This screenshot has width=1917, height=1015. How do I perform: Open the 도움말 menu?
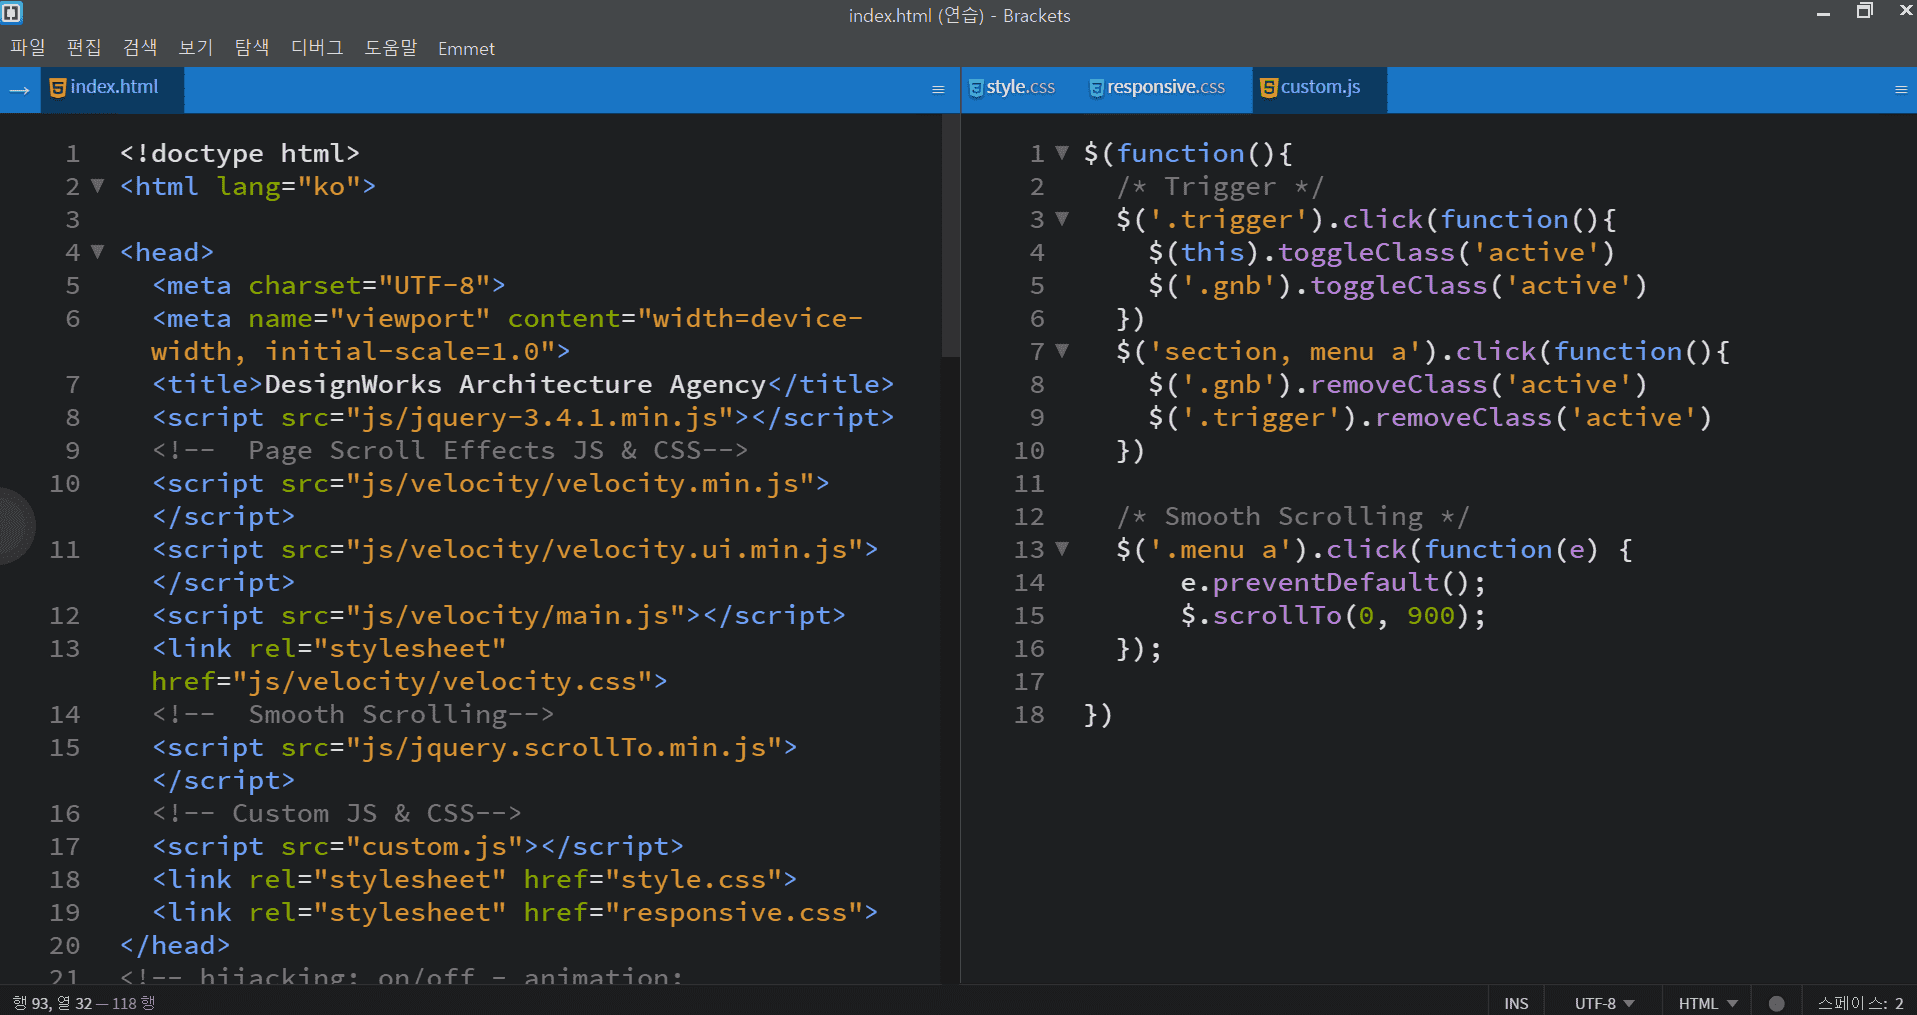[391, 48]
